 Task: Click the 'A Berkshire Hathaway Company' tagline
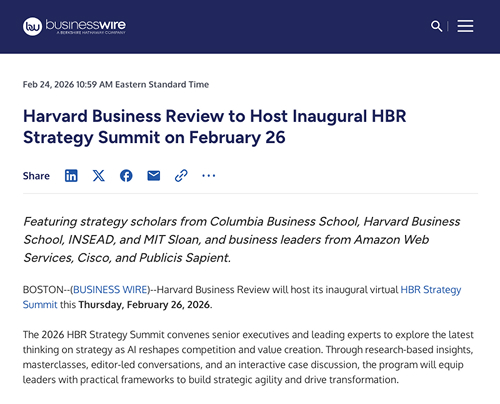91,33
